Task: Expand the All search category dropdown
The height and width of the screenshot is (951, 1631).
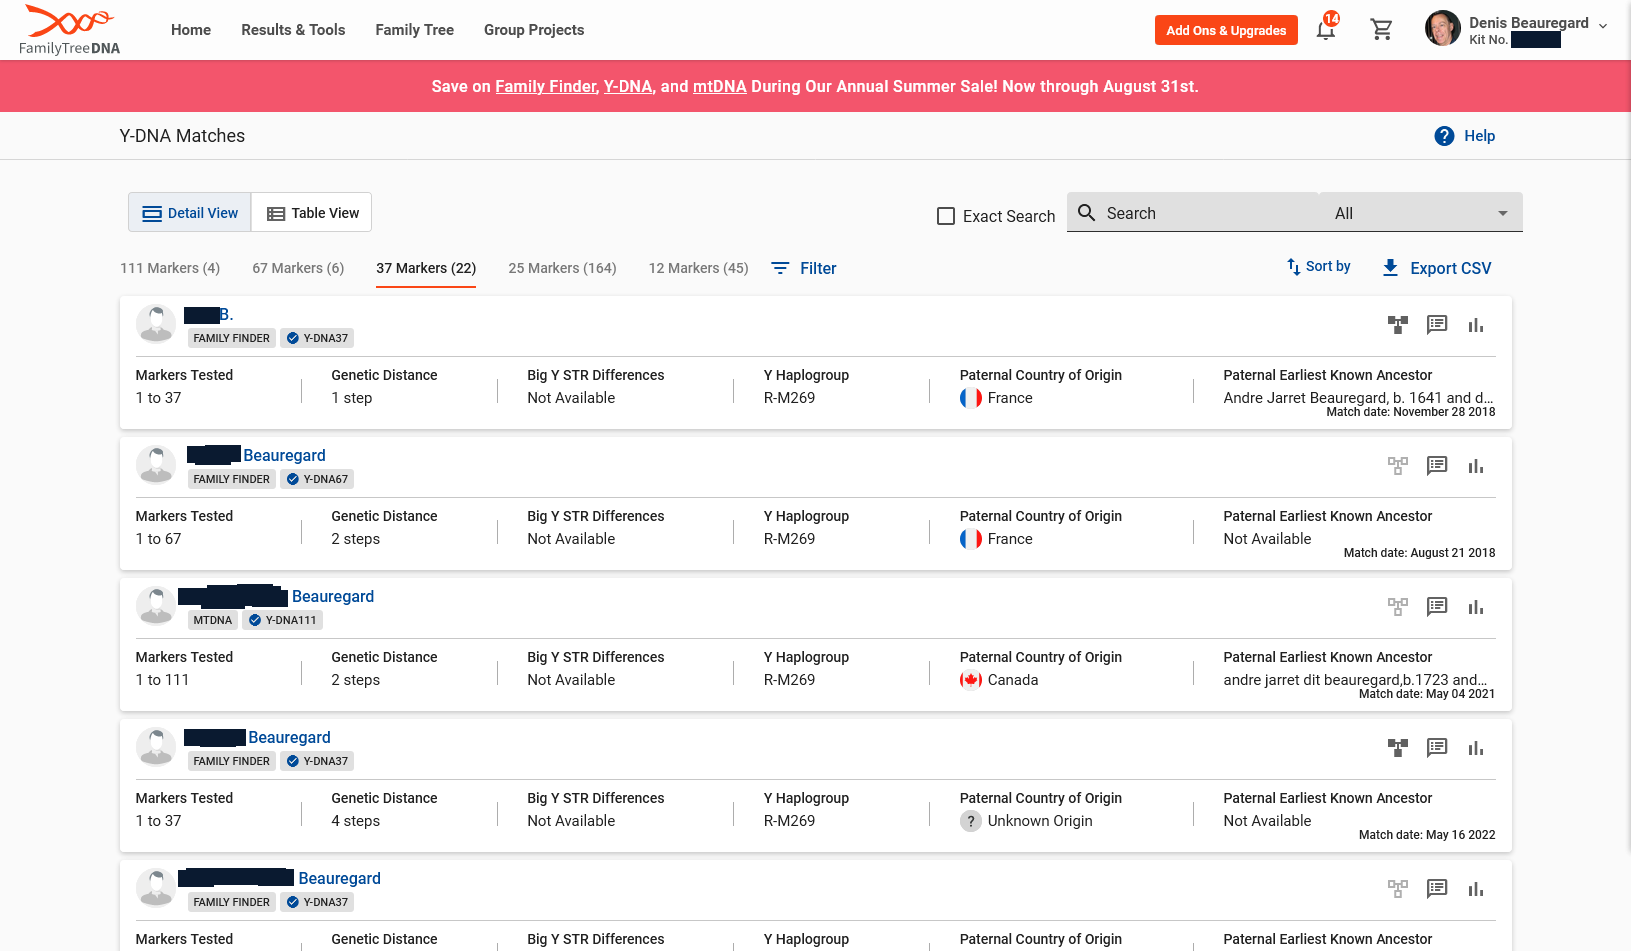Action: pyautogui.click(x=1421, y=213)
